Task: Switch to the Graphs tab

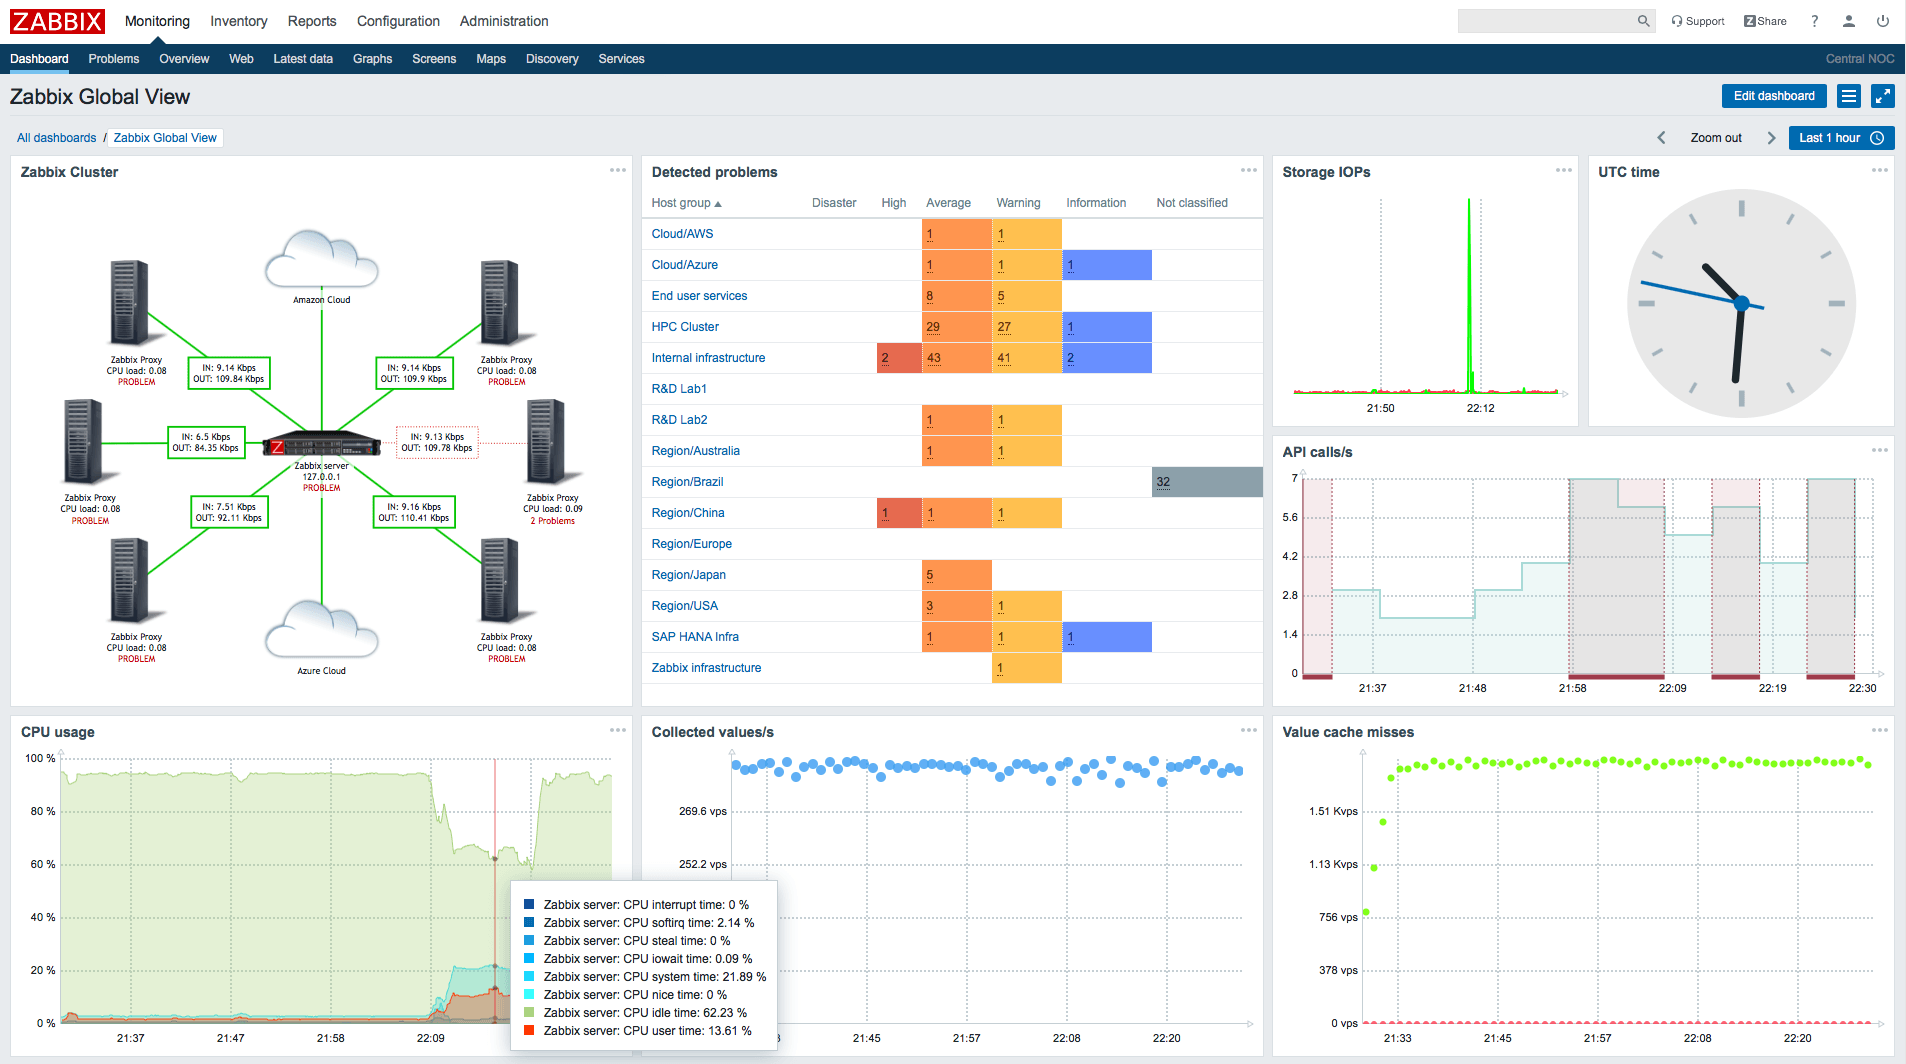Action: pyautogui.click(x=372, y=59)
